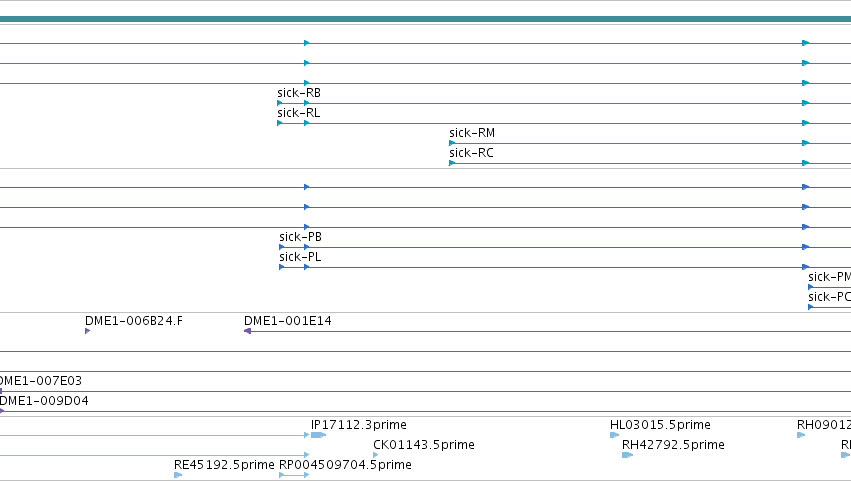Click the sick-RC transcript label
Viewport: 851px width, 481px height.
click(471, 153)
